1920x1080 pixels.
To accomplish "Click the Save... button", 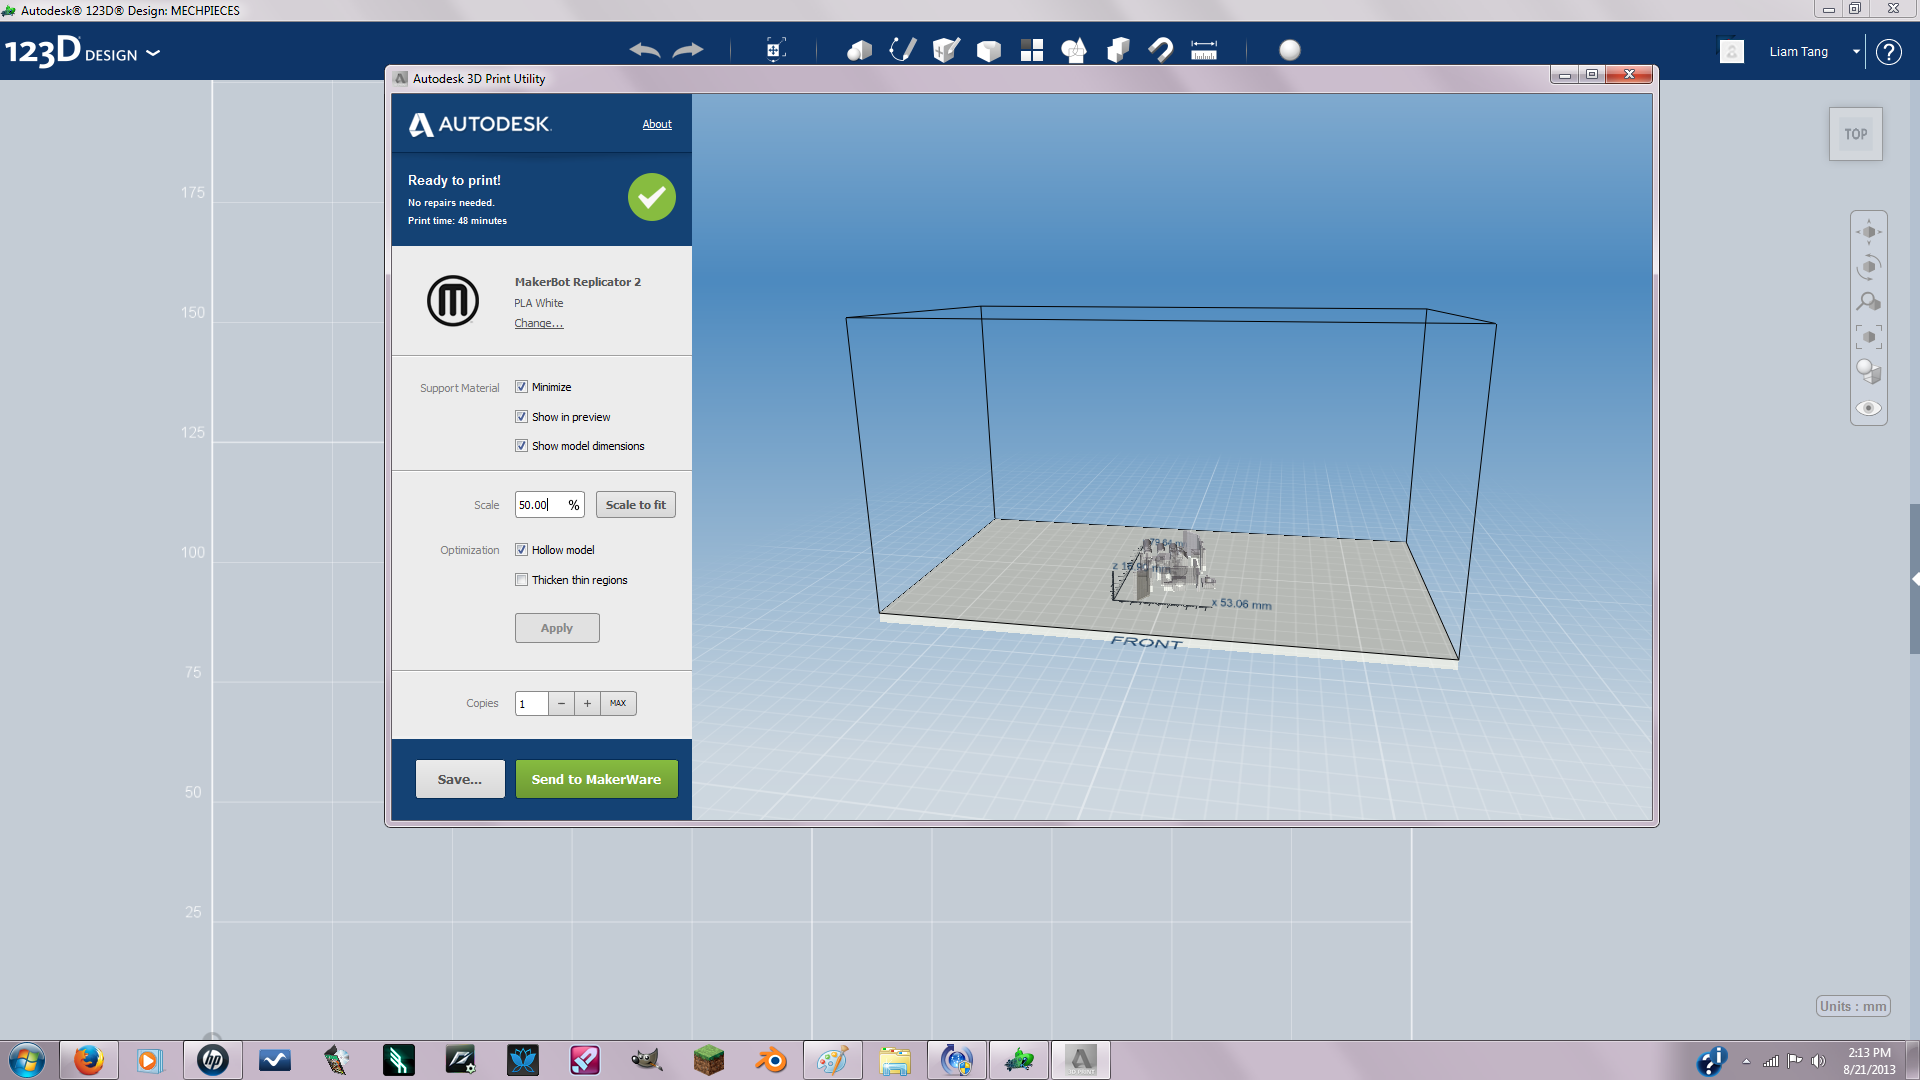I will (460, 779).
